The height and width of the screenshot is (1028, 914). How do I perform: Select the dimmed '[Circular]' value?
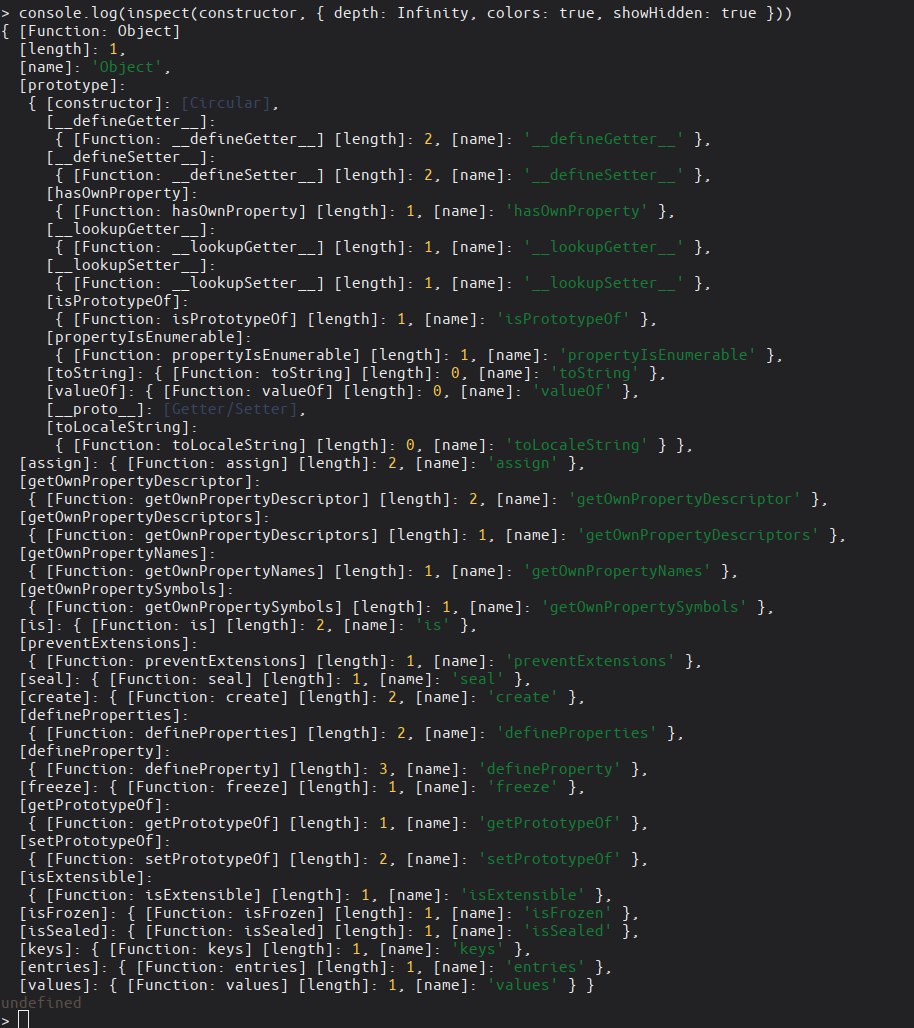(226, 103)
